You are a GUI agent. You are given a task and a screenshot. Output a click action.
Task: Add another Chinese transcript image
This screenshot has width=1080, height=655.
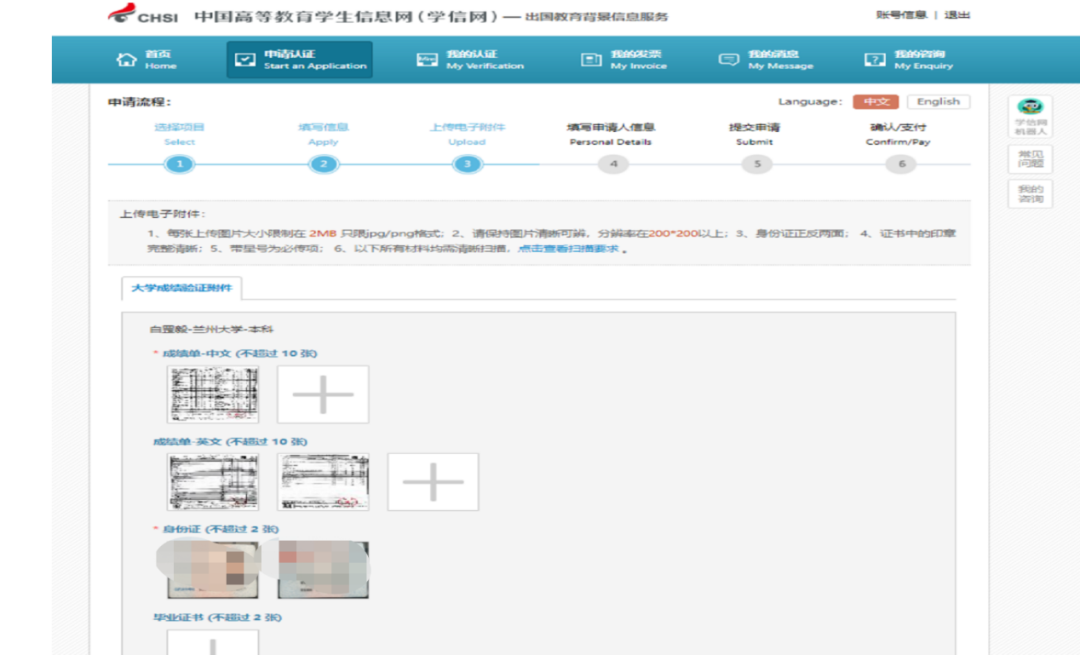323,394
